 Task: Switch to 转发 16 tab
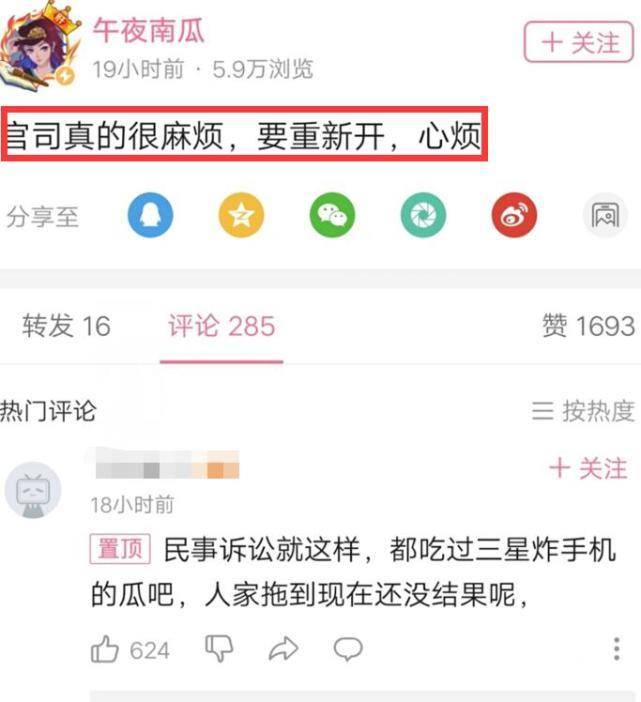66,326
